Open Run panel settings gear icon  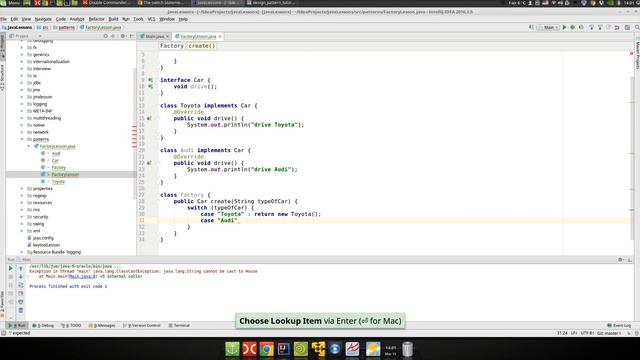click(620, 260)
